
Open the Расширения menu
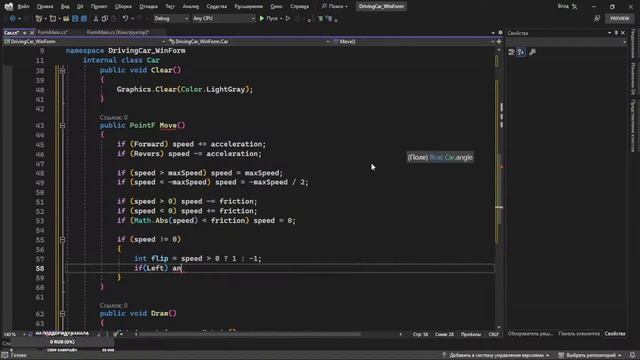[x=249, y=6]
